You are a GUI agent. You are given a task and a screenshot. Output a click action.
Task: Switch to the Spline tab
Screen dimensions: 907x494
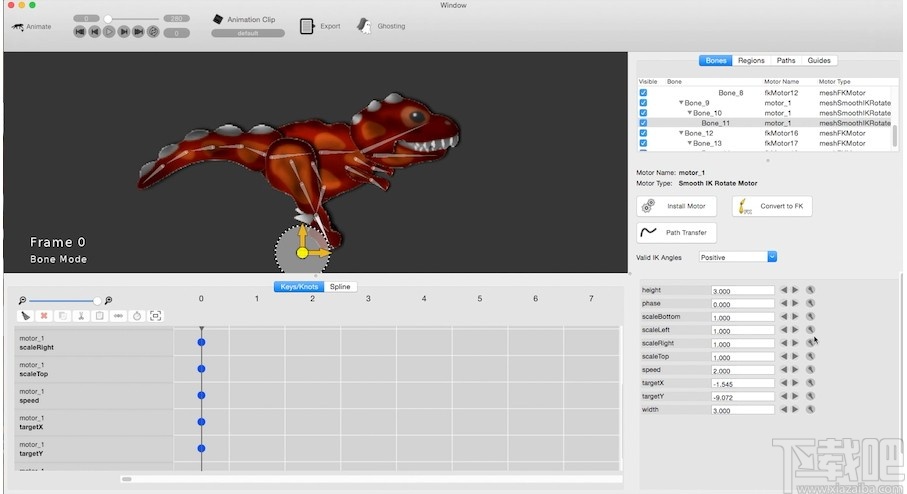[x=340, y=287]
